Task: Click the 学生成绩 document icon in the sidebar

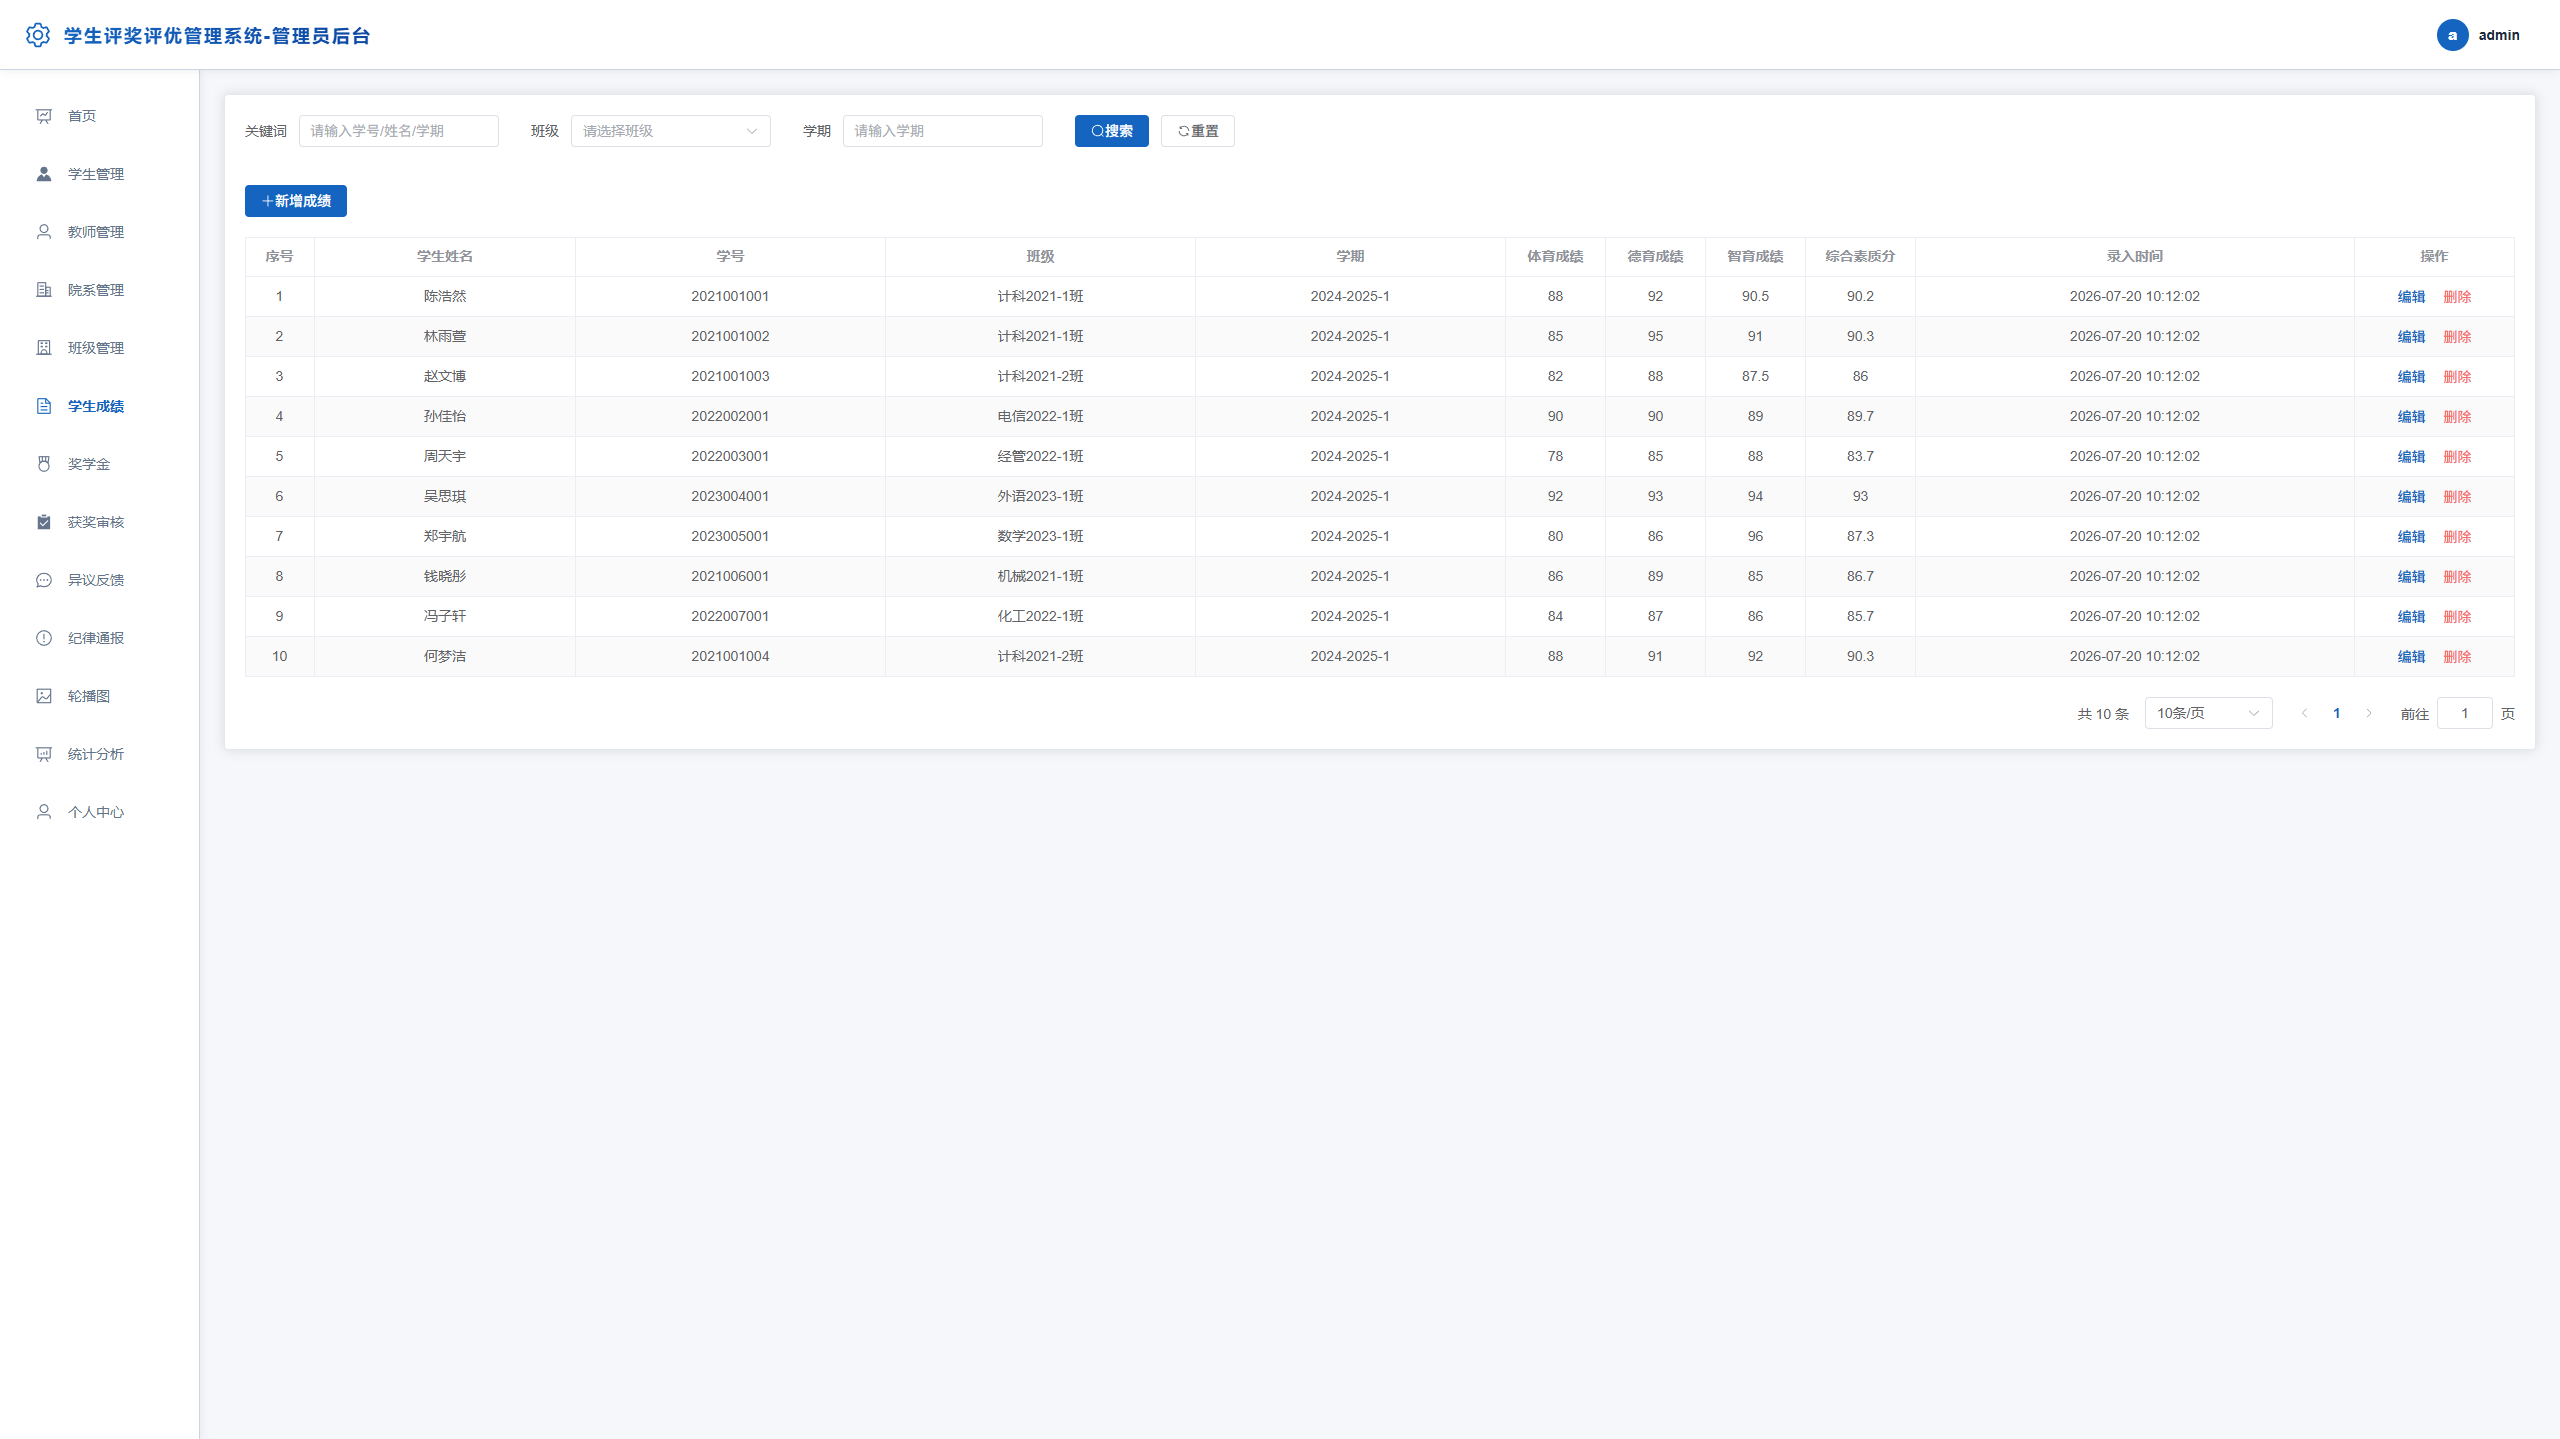Action: [x=44, y=406]
